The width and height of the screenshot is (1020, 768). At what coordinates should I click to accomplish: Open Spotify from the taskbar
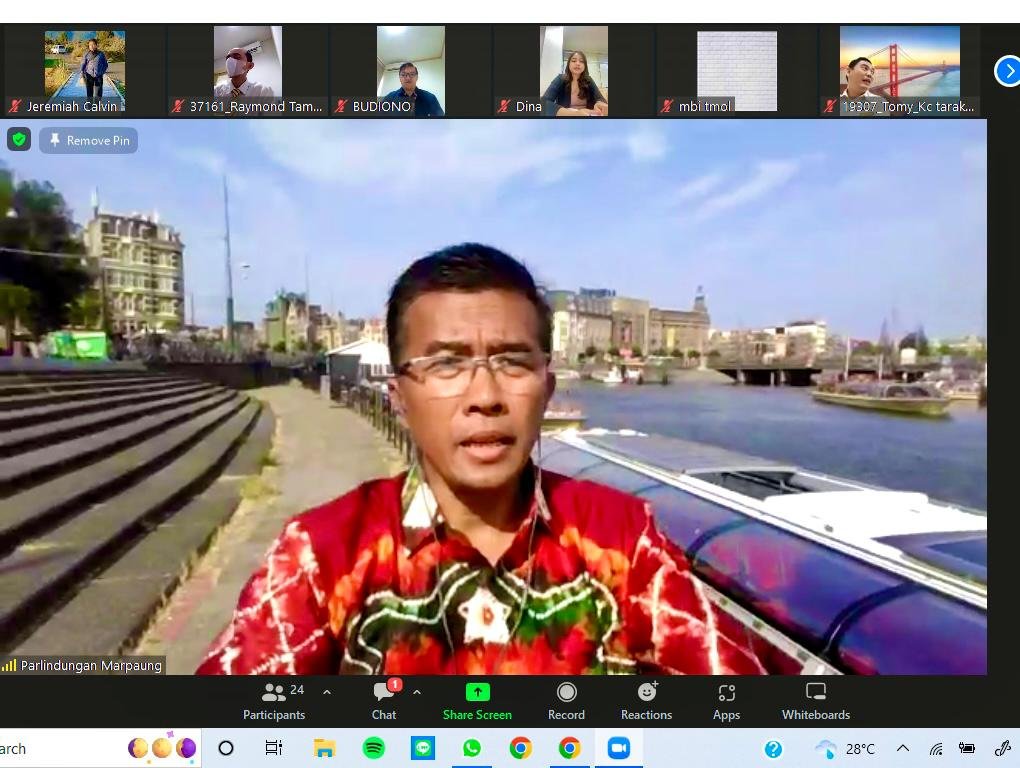click(x=374, y=749)
